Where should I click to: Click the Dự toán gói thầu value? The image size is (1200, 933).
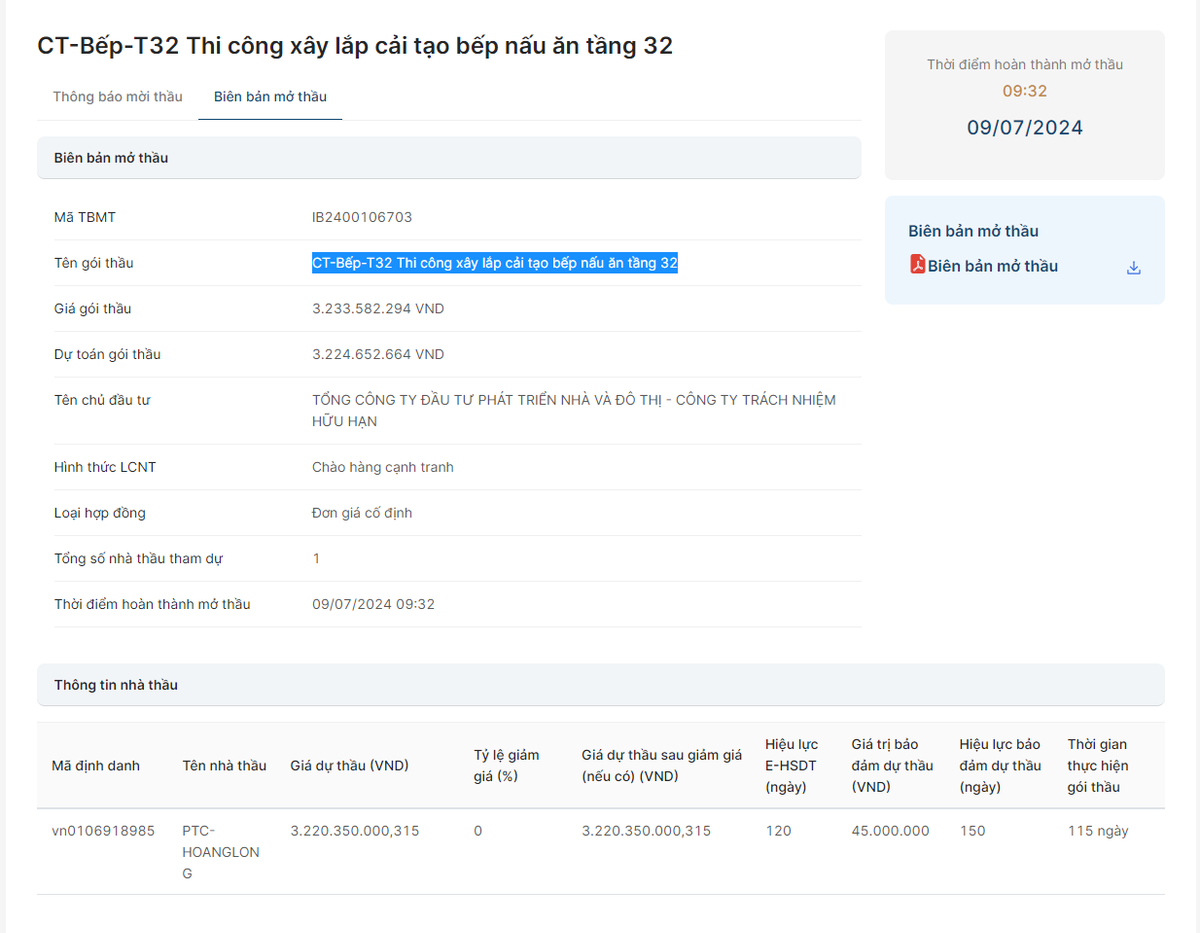pyautogui.click(x=378, y=355)
